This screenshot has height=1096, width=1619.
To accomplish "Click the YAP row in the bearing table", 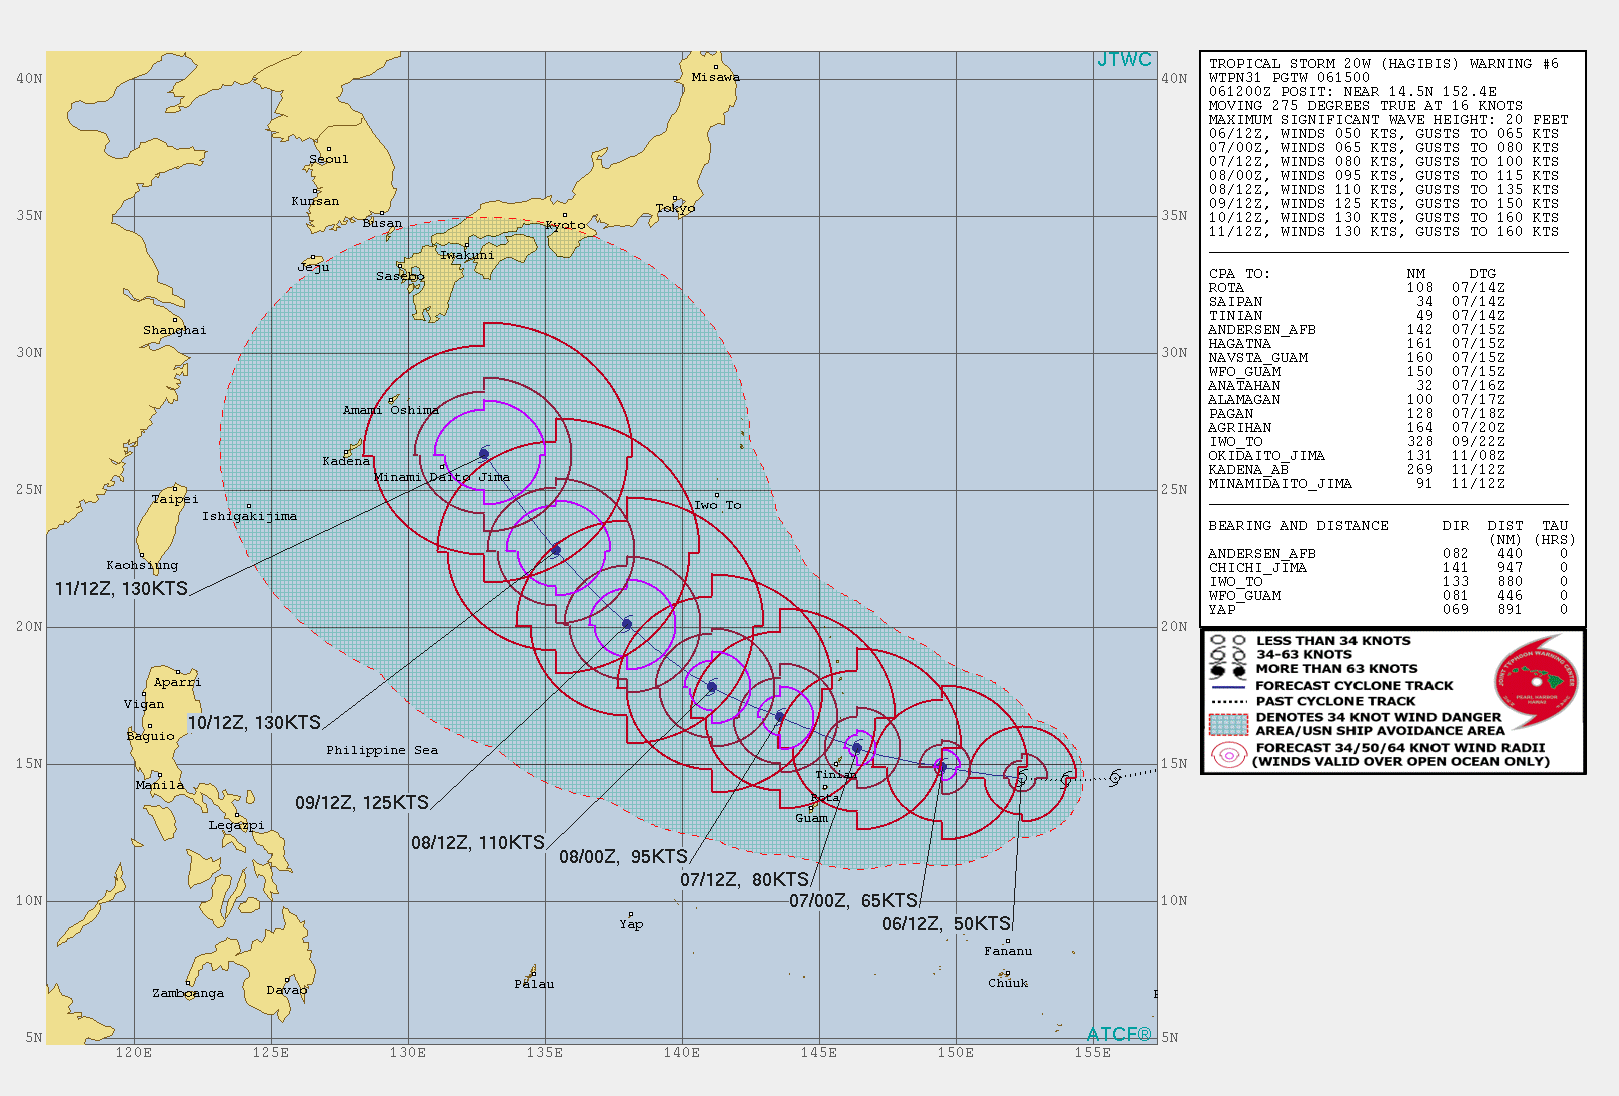I will click(x=1388, y=609).
